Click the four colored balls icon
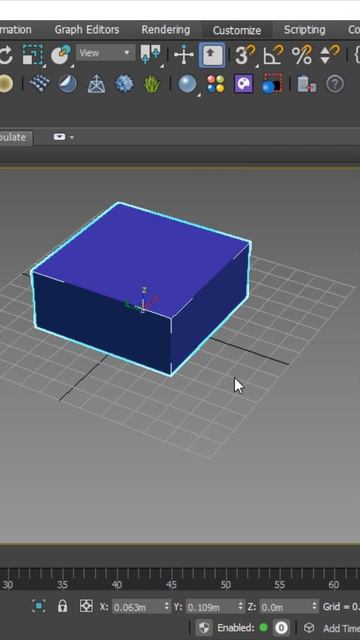The width and height of the screenshot is (360, 640). [x=216, y=84]
